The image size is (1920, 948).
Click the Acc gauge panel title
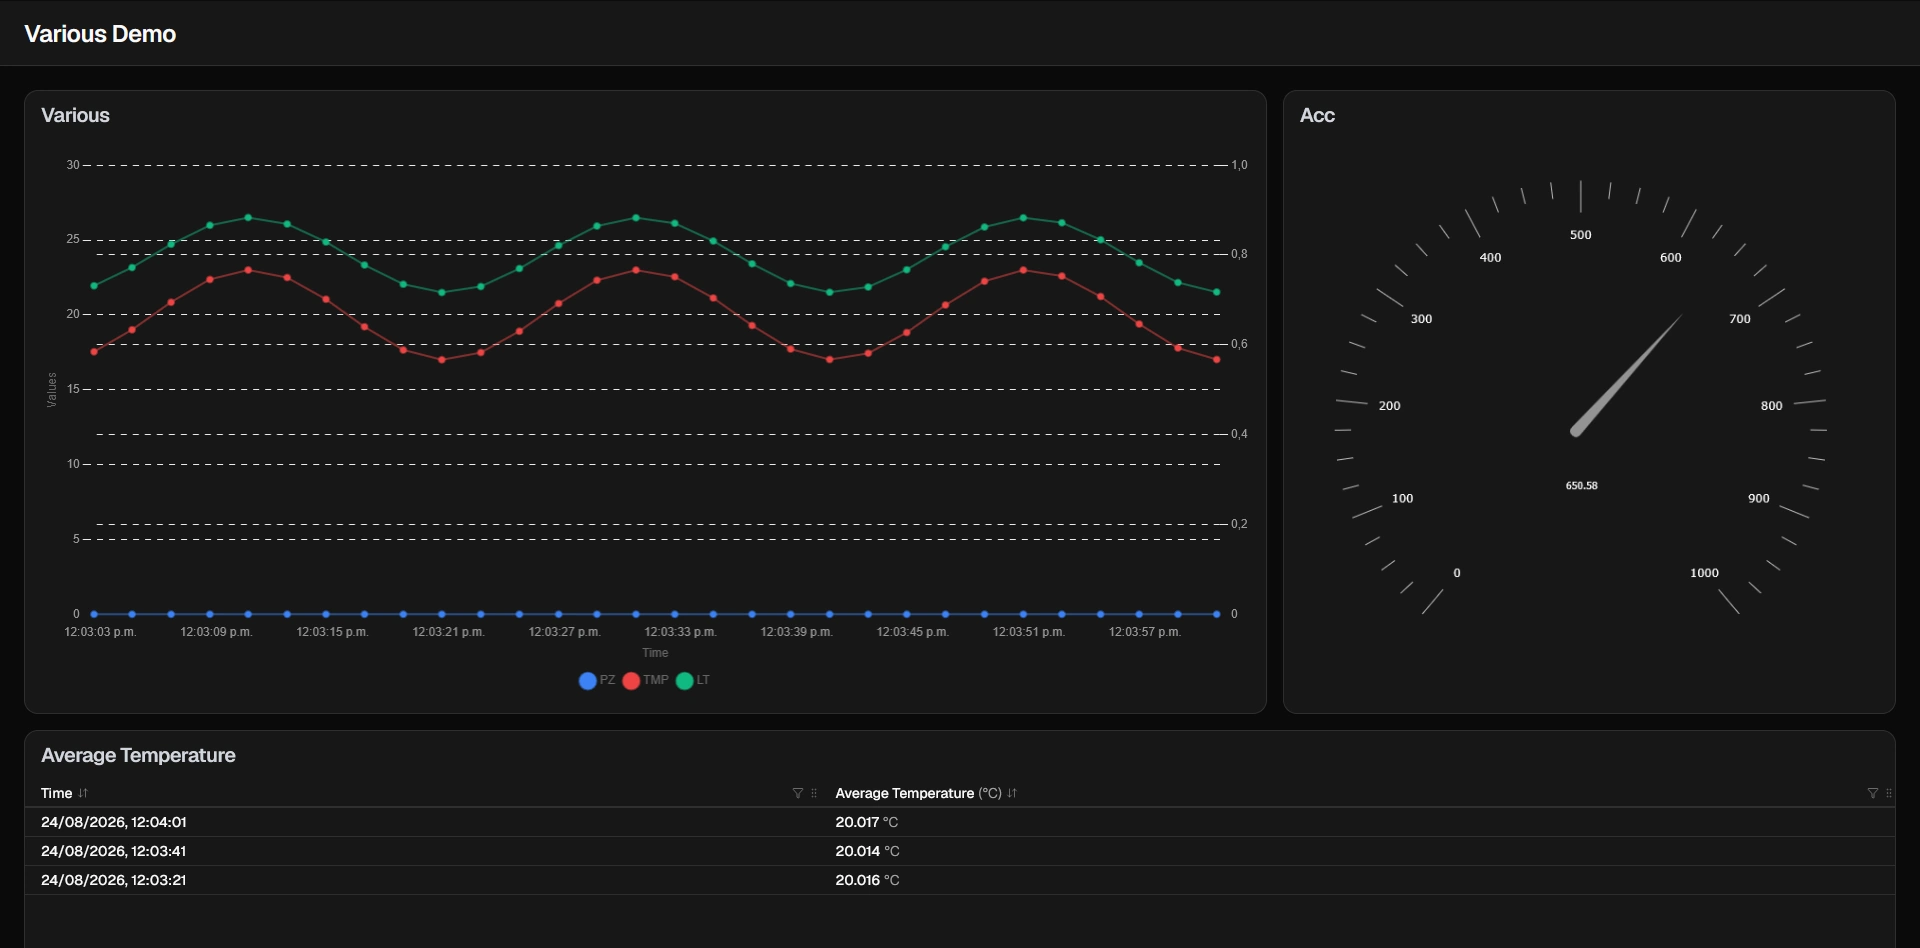[1317, 115]
